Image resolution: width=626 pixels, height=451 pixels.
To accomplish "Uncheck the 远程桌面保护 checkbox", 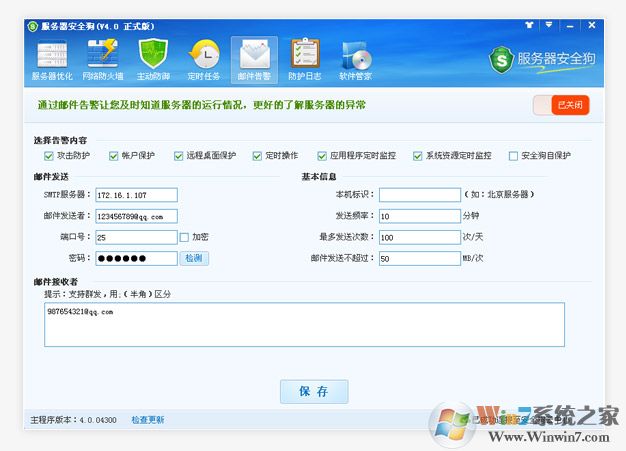I will coord(178,156).
